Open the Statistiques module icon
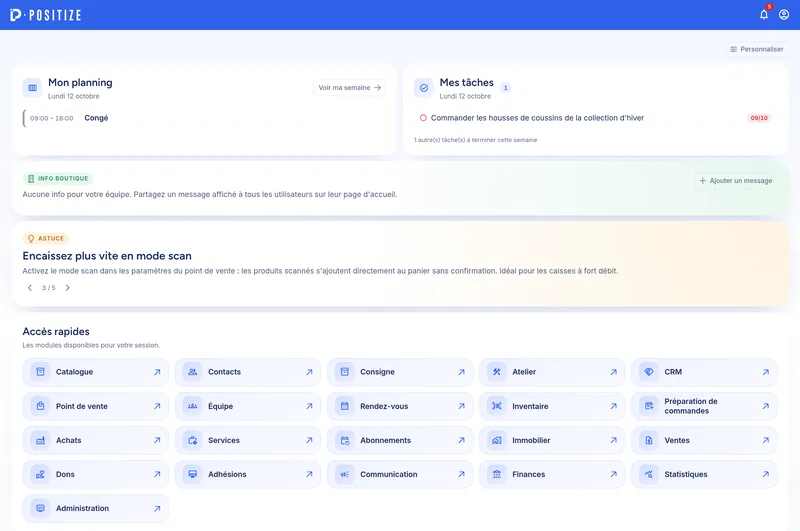800x531 pixels. pos(648,474)
